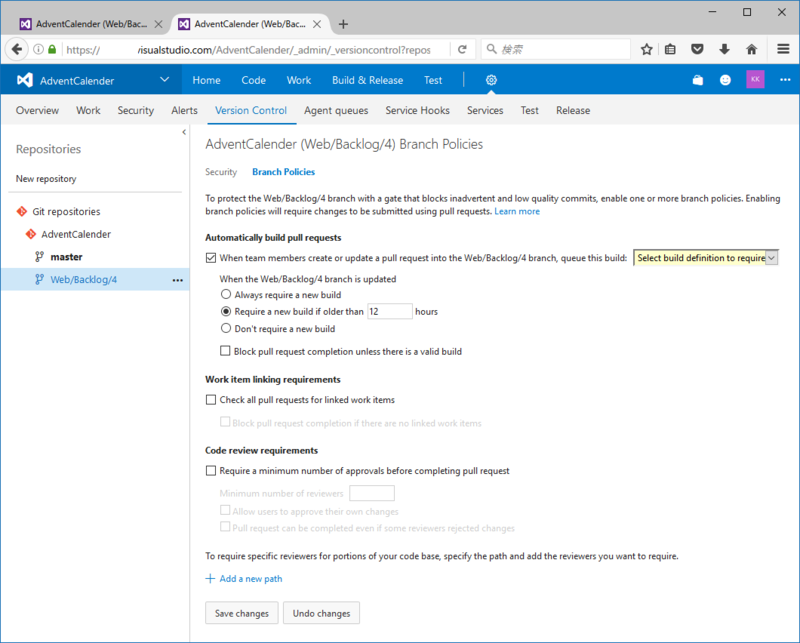Open the Select build definition dropdown

tap(706, 258)
